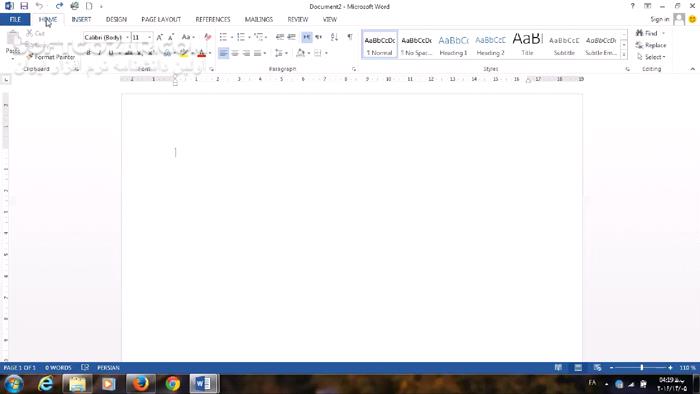Toggle Show/Hide paragraph marks
The height and width of the screenshot is (394, 700).
coord(350,37)
